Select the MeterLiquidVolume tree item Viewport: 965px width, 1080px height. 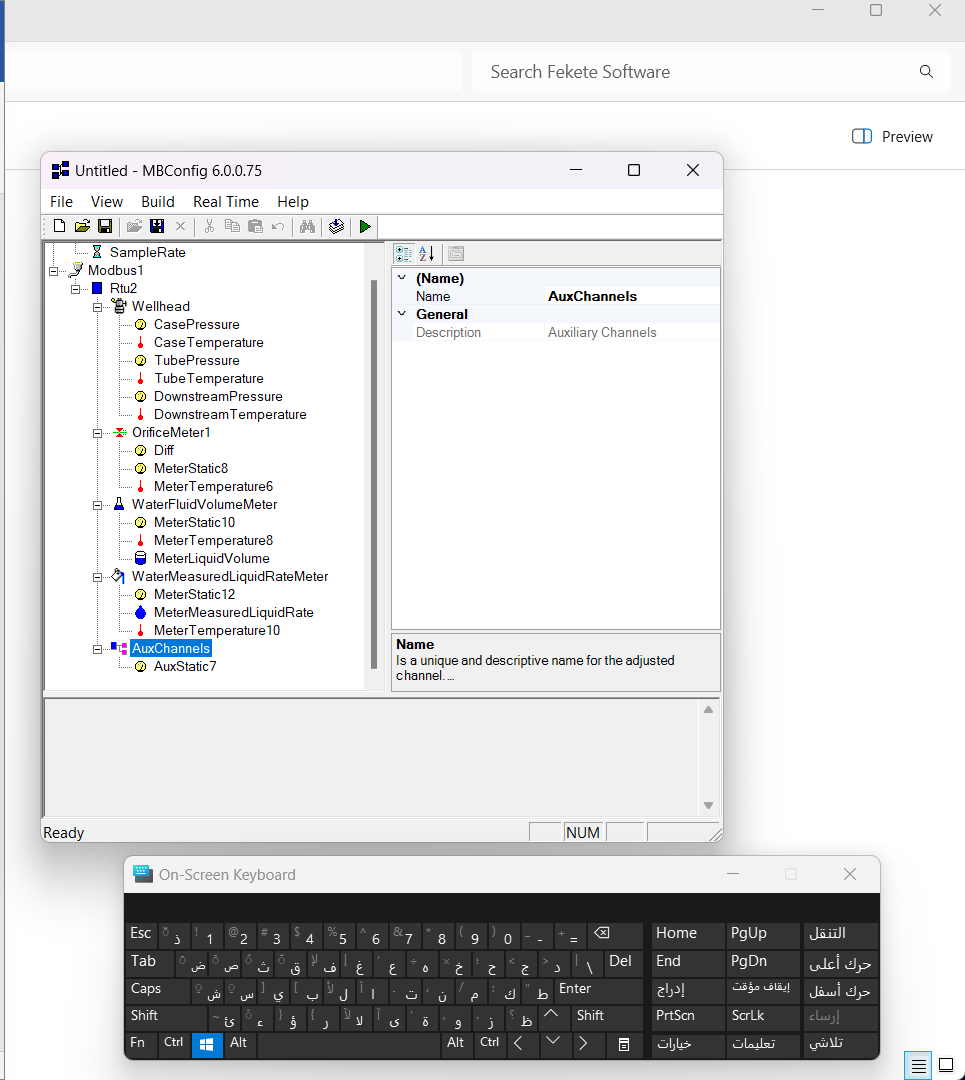[211, 559]
